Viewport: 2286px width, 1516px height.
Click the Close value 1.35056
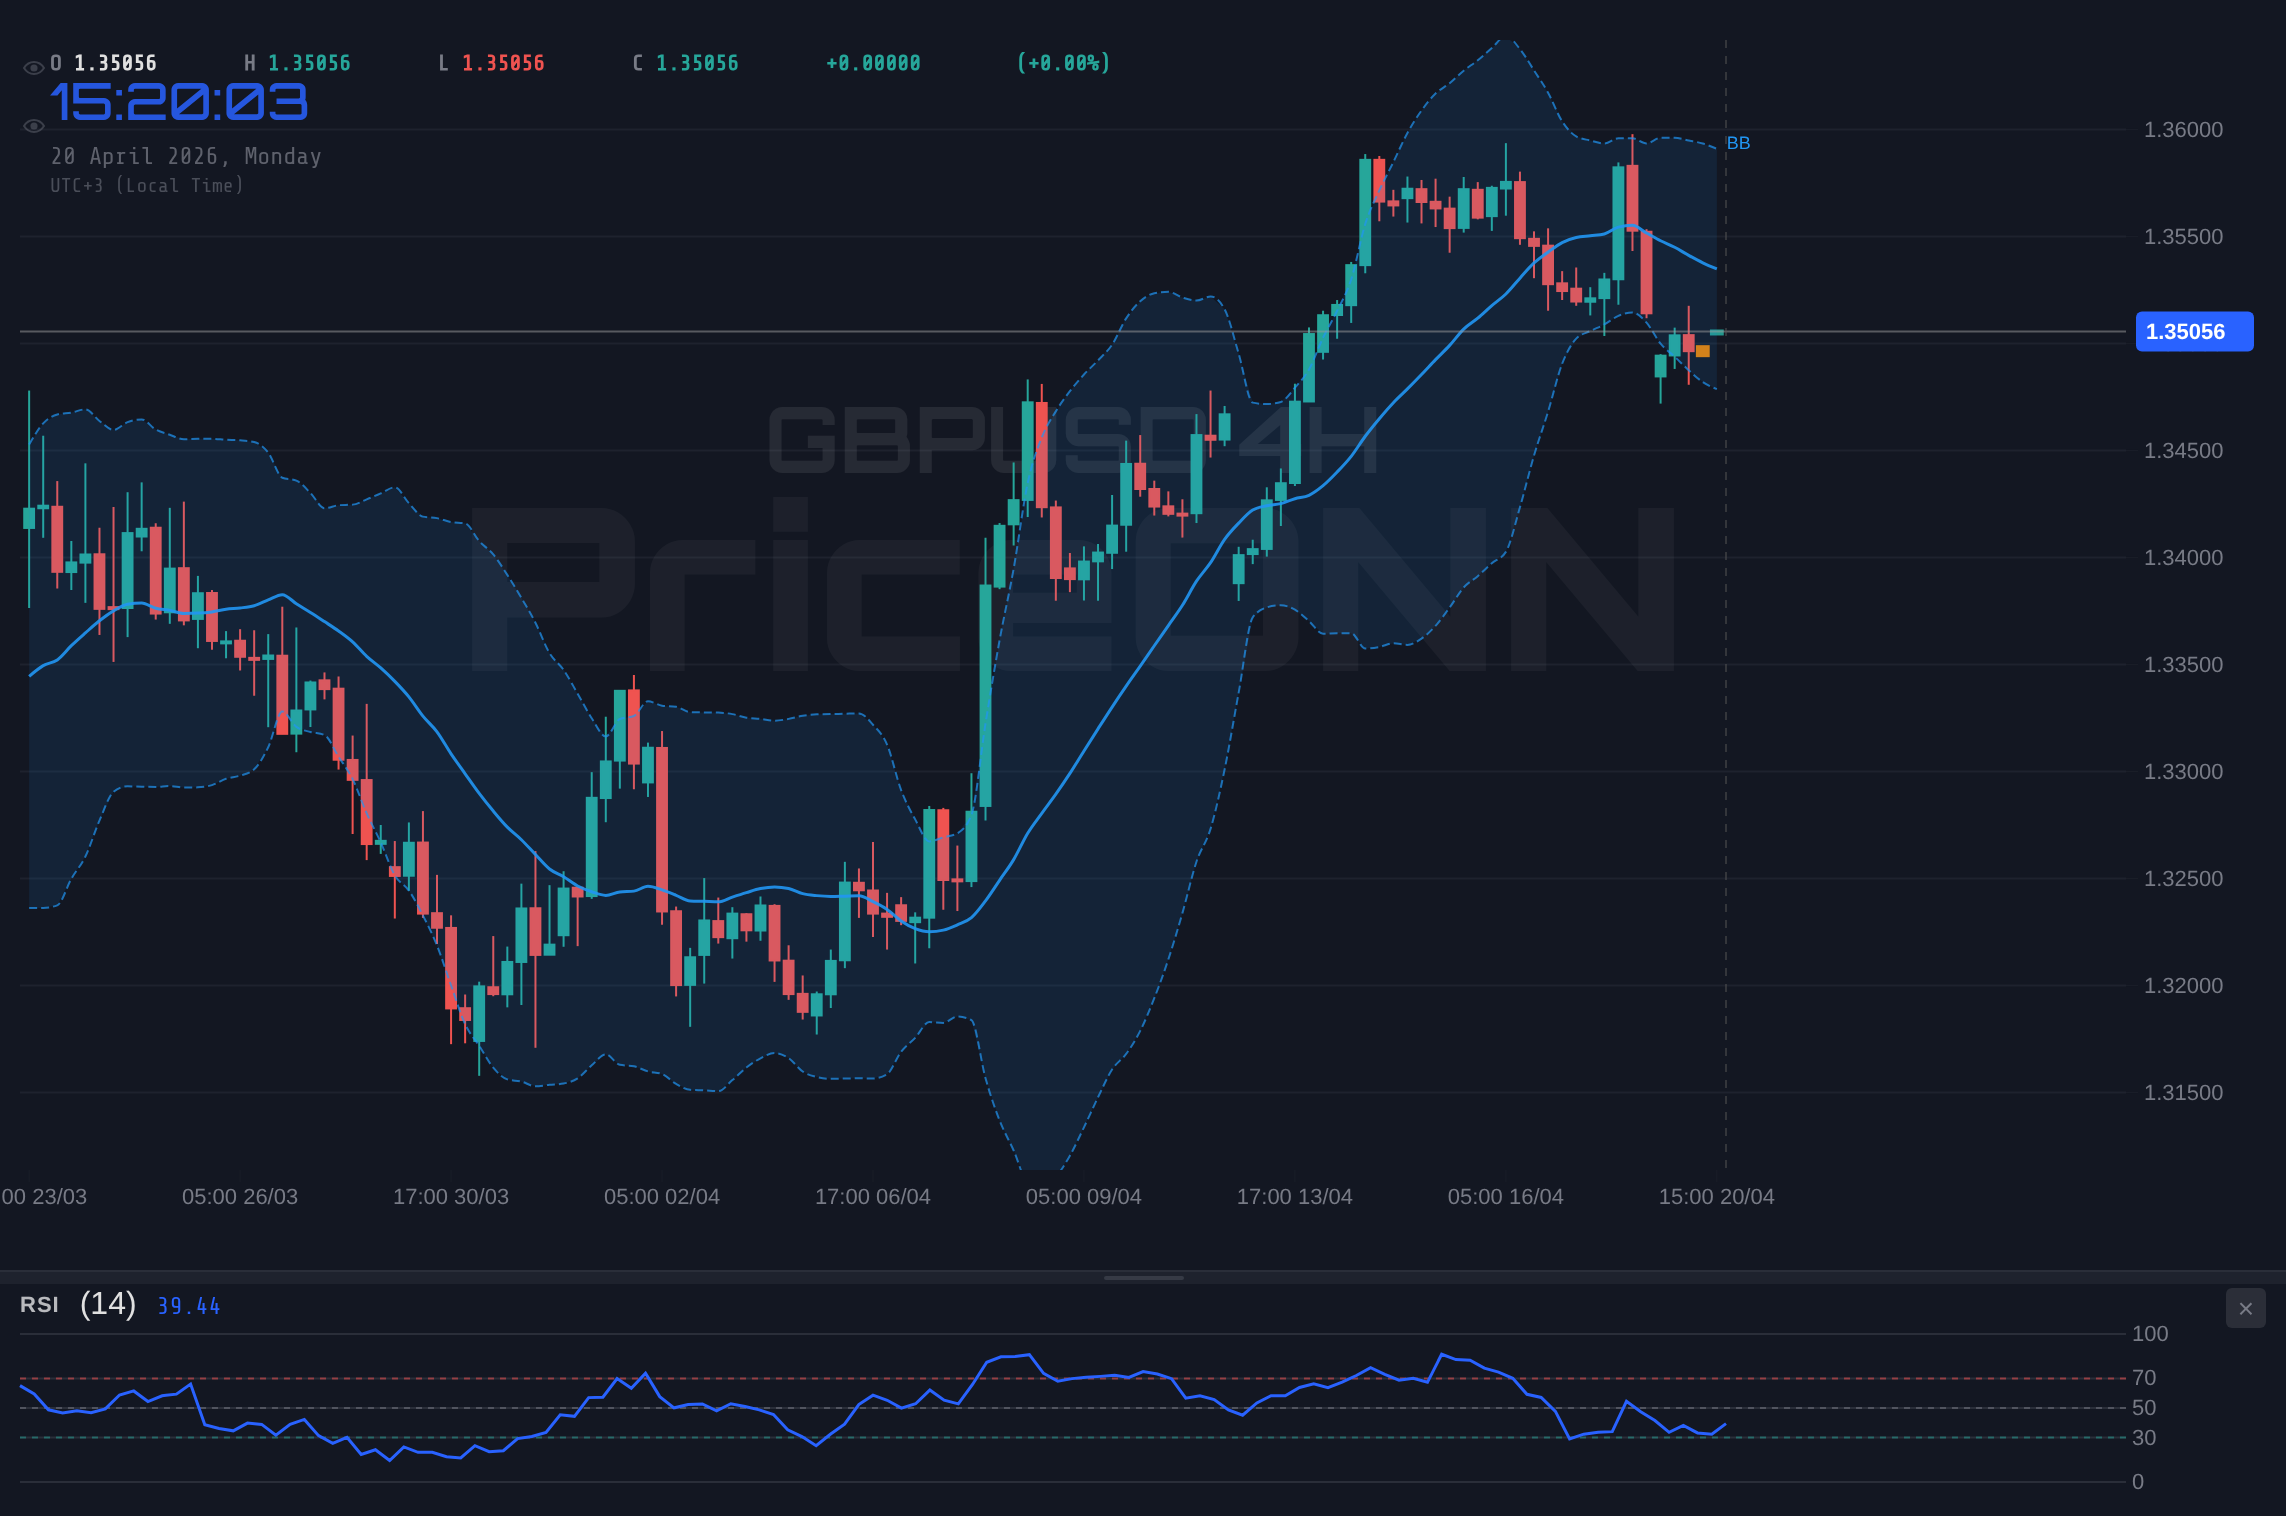coord(697,63)
